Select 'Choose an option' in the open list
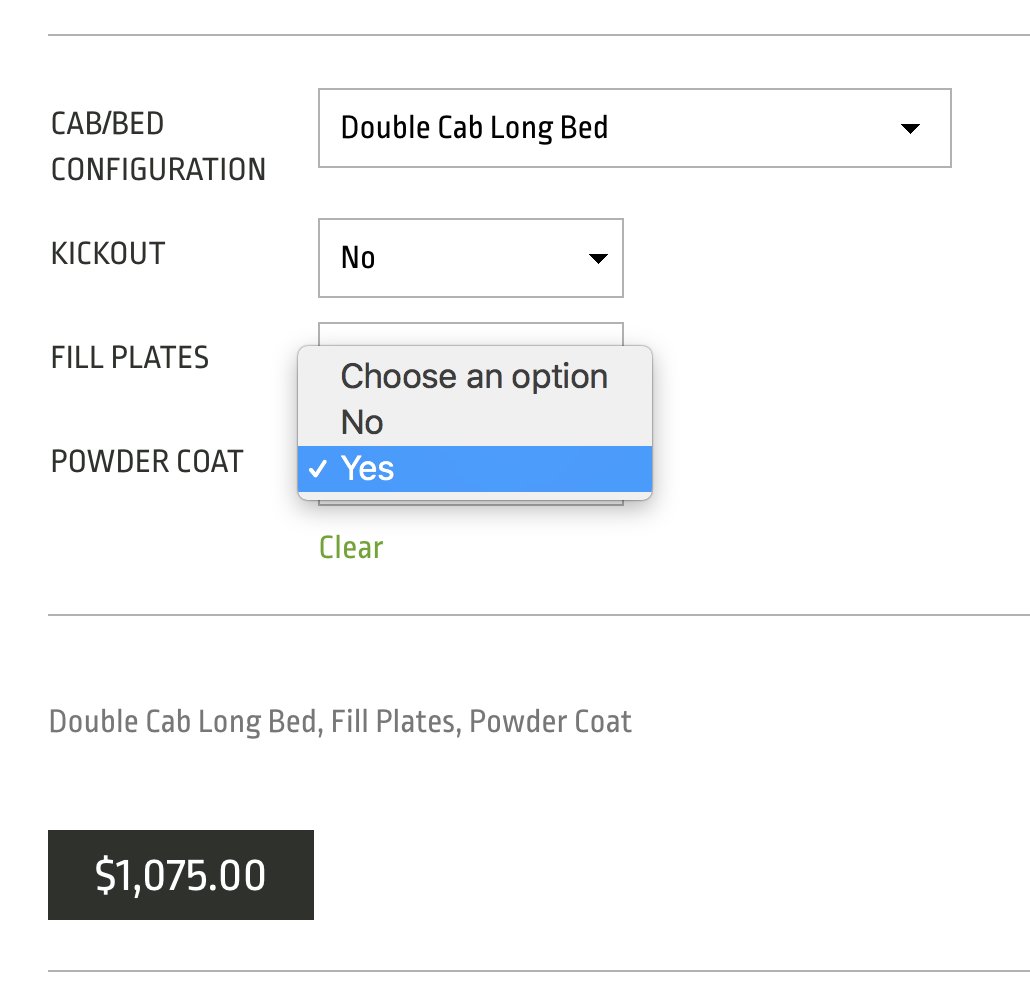1030x990 pixels. (474, 376)
